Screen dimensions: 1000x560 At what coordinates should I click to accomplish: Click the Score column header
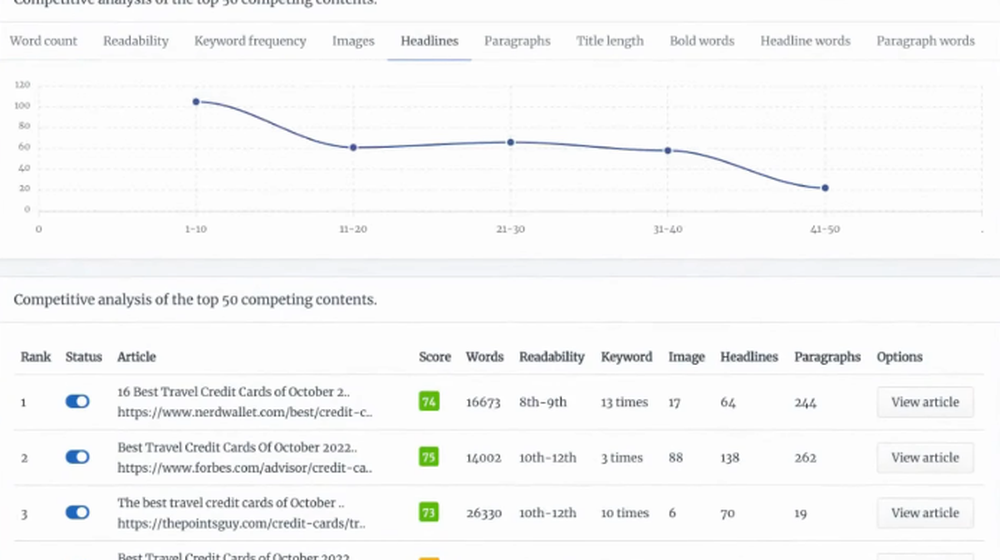435,357
